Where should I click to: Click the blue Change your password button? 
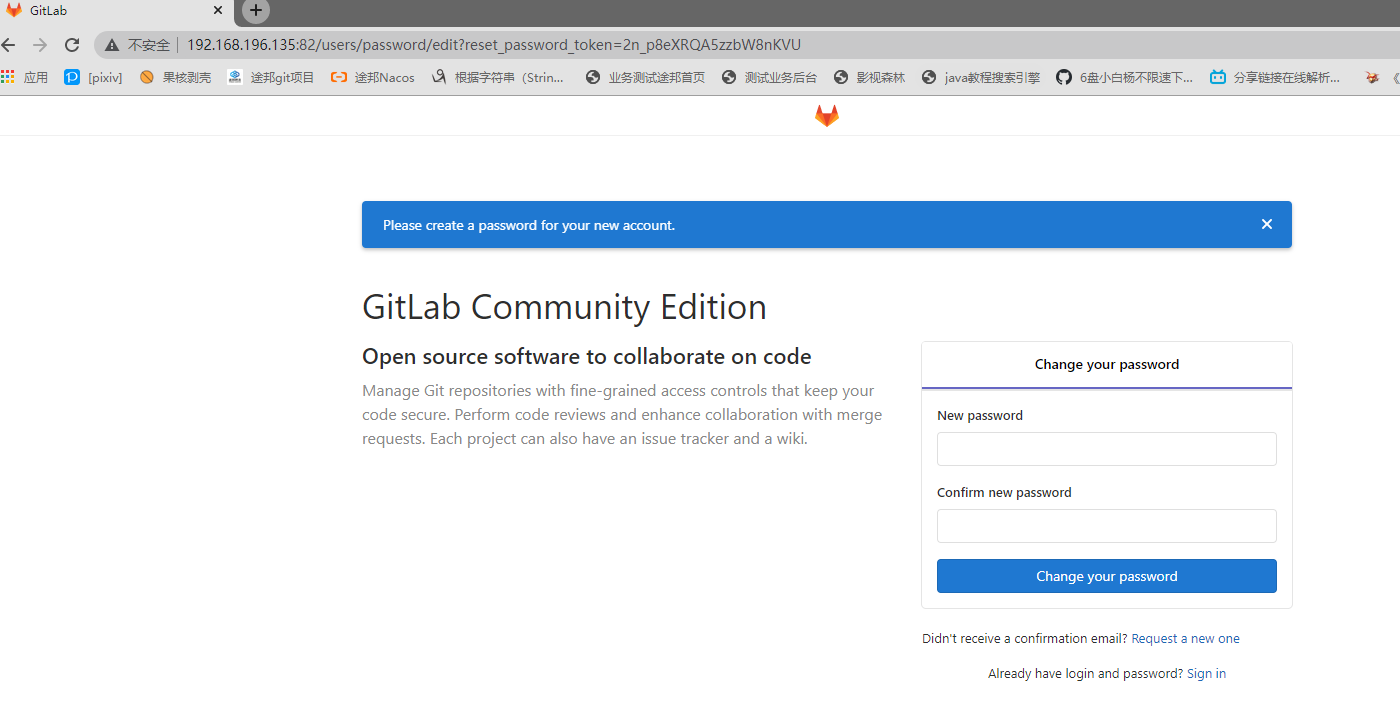tap(1106, 576)
